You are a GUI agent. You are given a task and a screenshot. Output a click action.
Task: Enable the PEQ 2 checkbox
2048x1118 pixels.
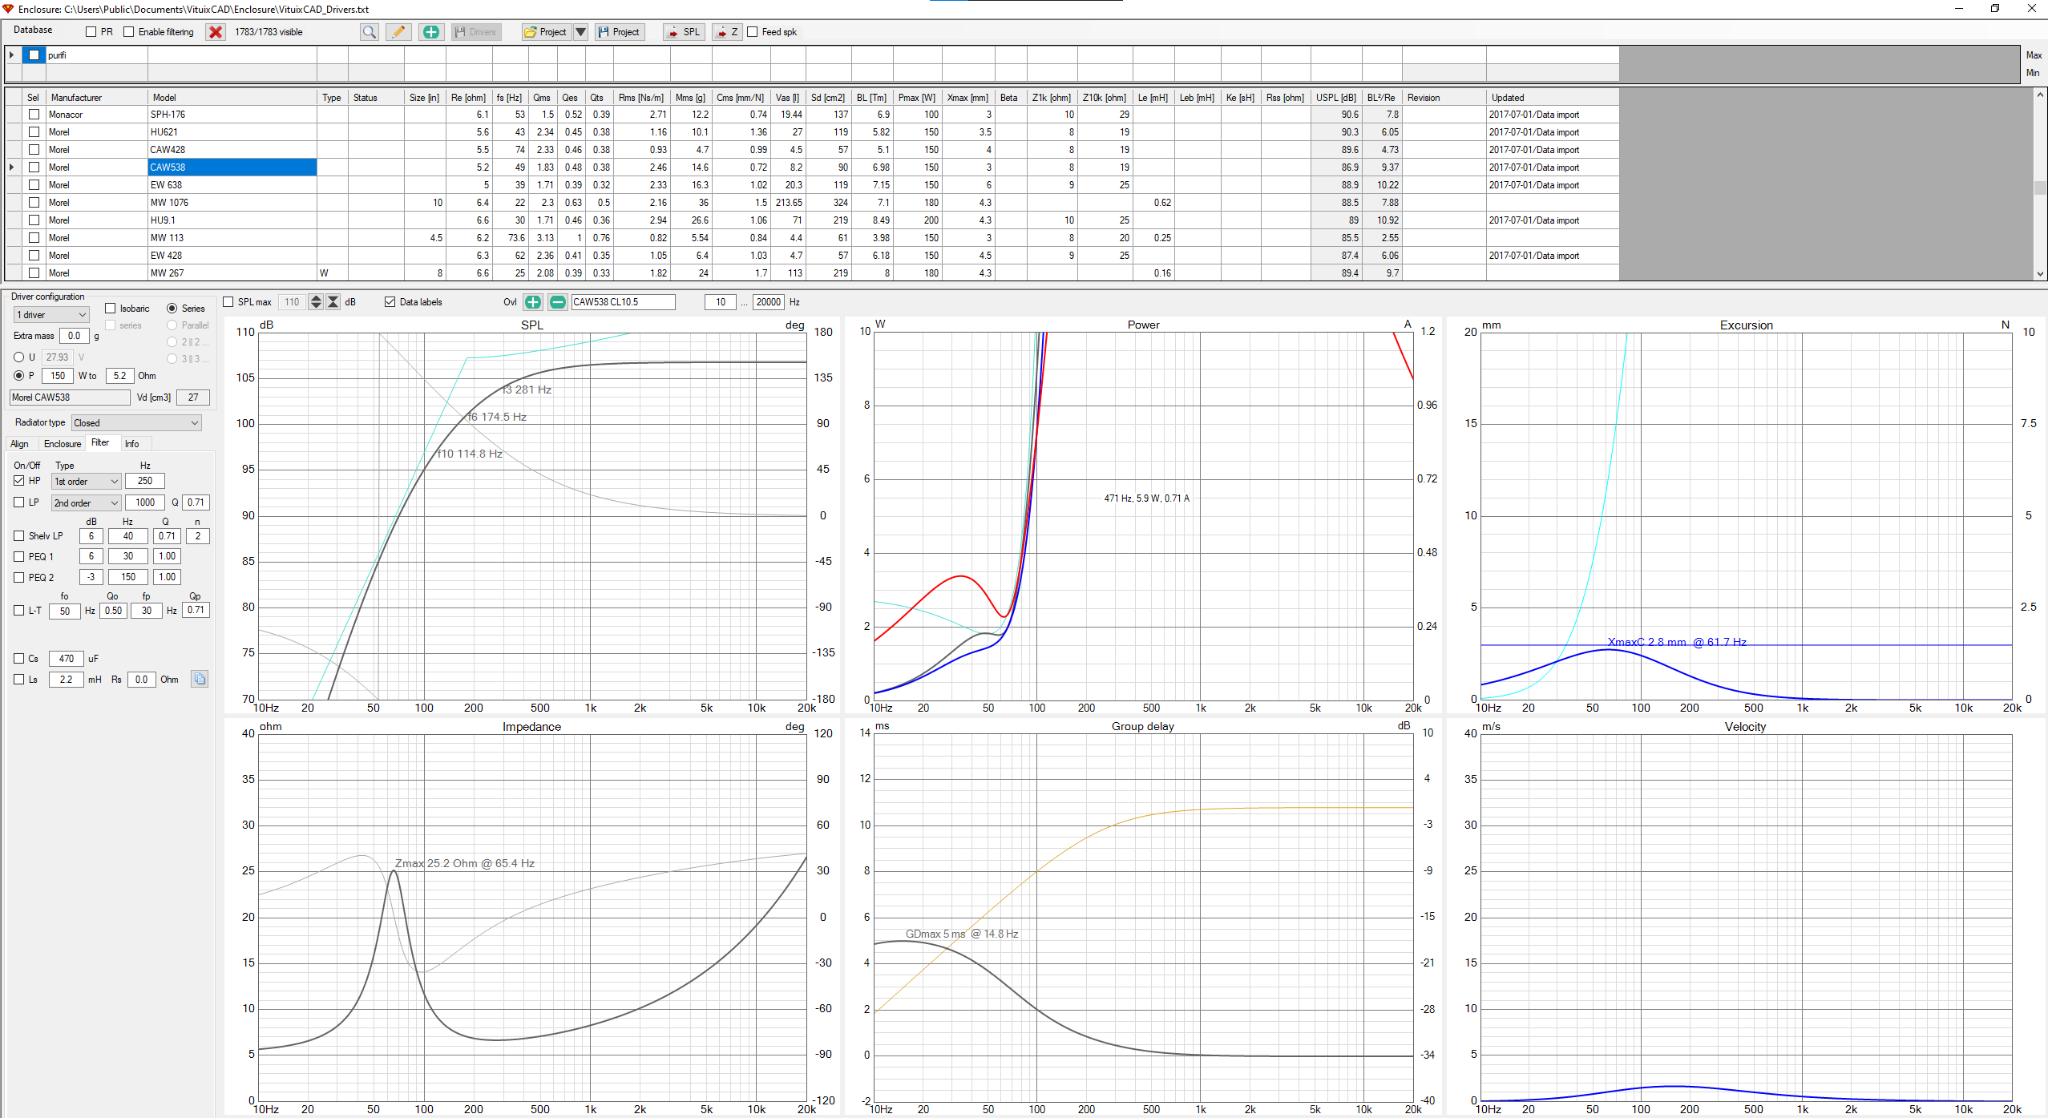[19, 577]
